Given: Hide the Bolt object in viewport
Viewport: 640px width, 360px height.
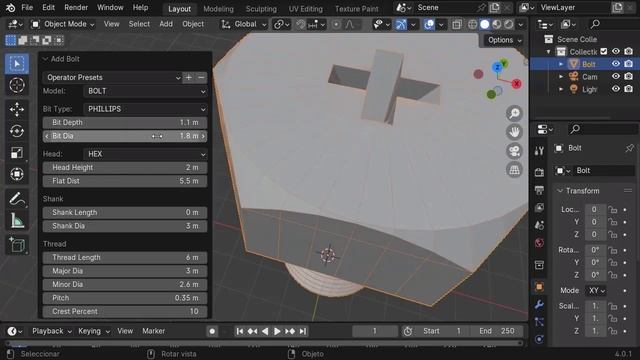Looking at the screenshot, I should [616, 64].
